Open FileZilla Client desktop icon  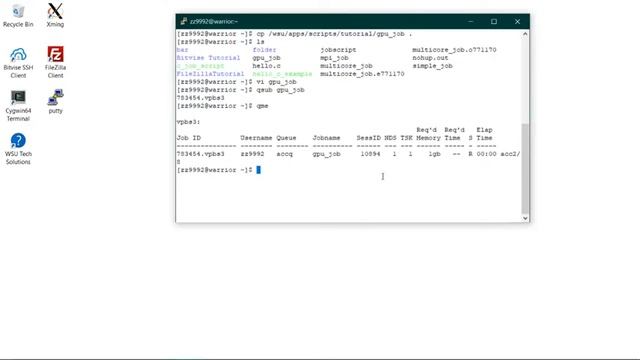pos(55,63)
